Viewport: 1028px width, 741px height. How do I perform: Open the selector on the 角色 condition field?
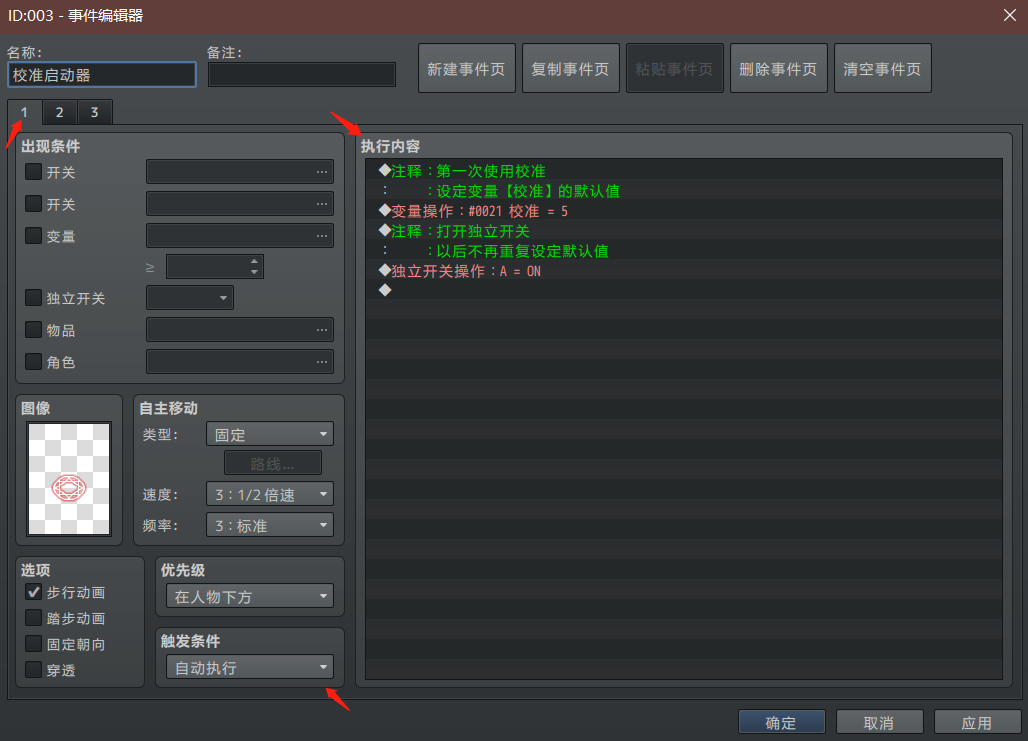(321, 361)
